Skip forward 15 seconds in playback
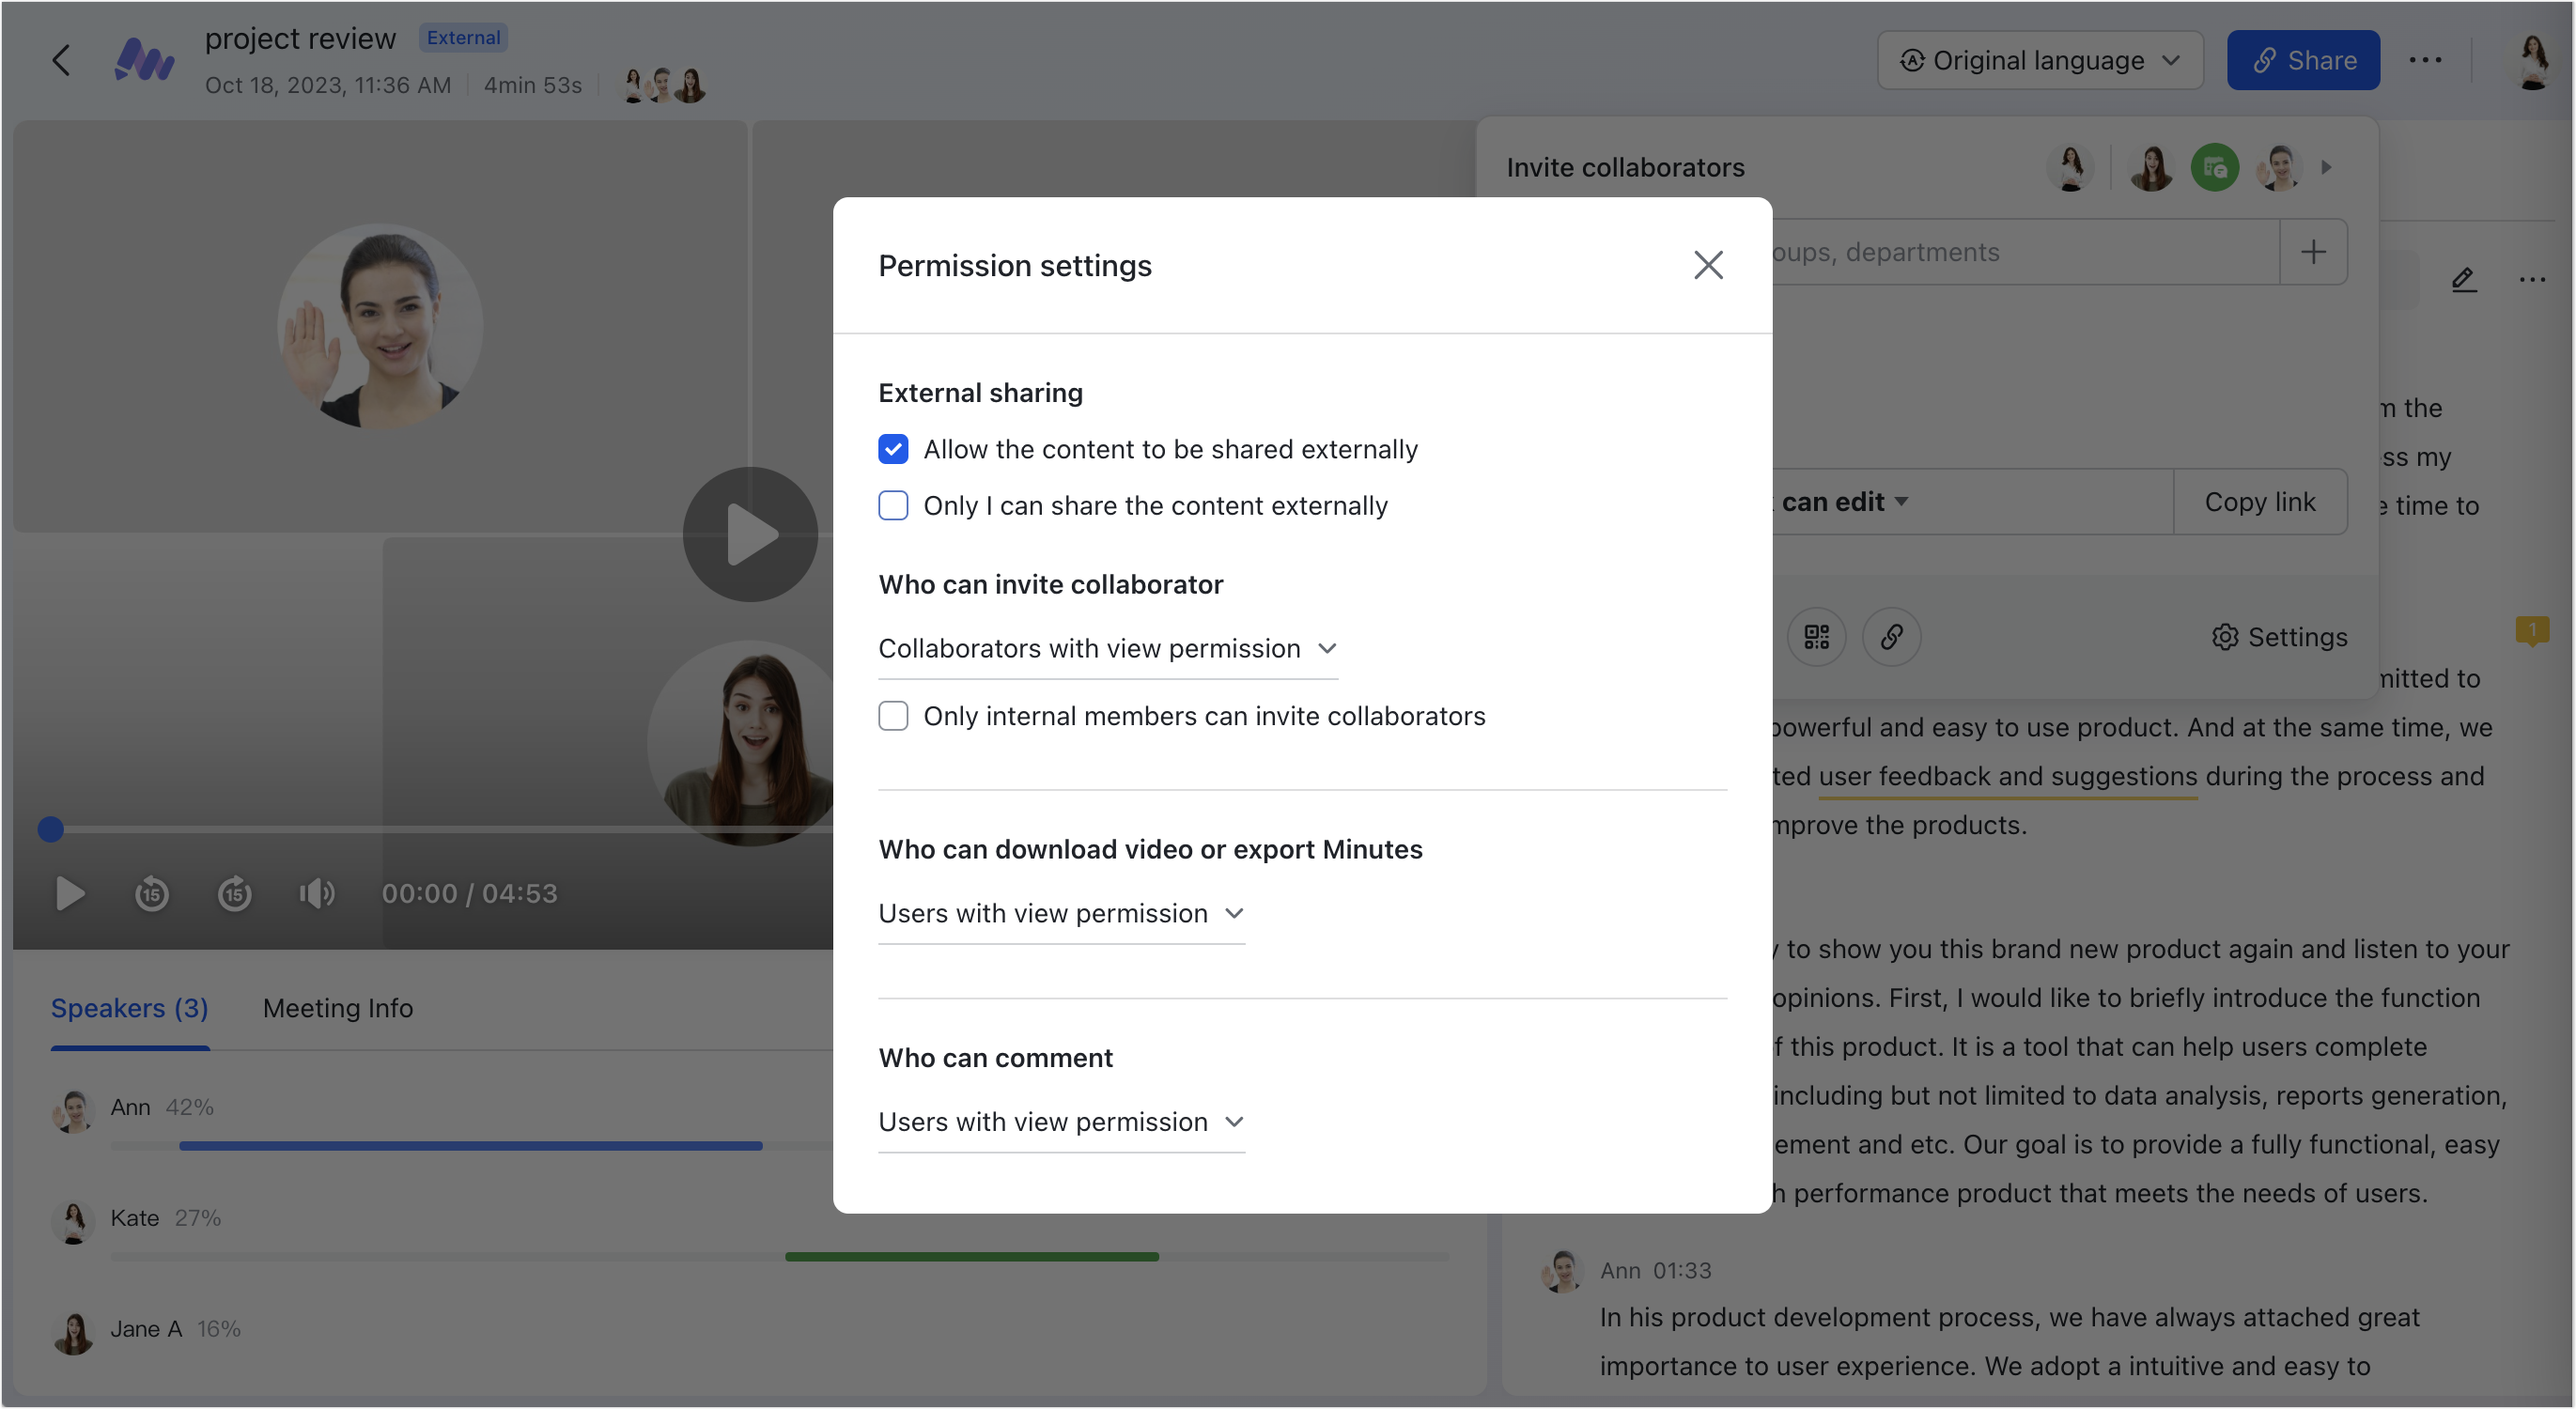Image resolution: width=2576 pixels, height=1409 pixels. tap(234, 894)
